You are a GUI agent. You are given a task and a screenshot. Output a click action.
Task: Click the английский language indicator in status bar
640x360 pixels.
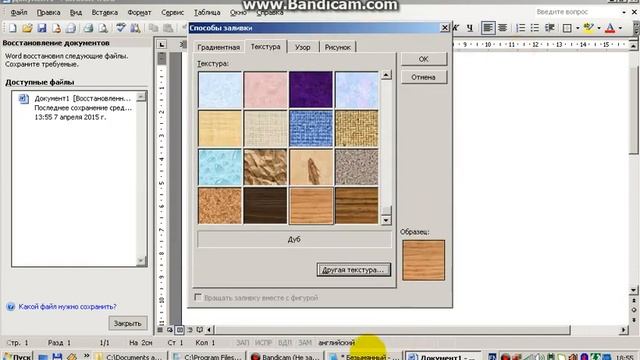(336, 342)
